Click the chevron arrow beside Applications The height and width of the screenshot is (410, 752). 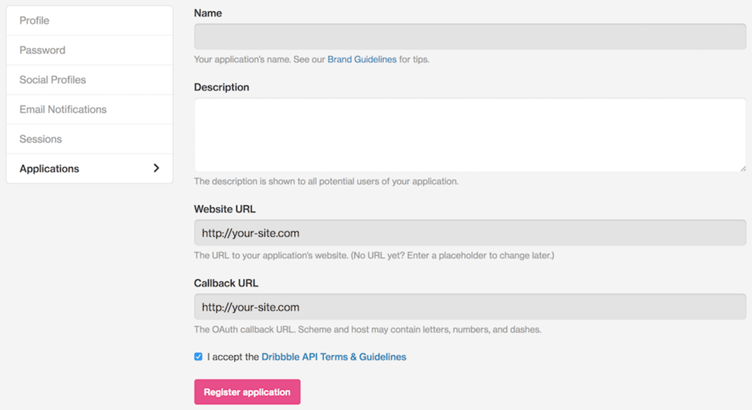(x=156, y=168)
